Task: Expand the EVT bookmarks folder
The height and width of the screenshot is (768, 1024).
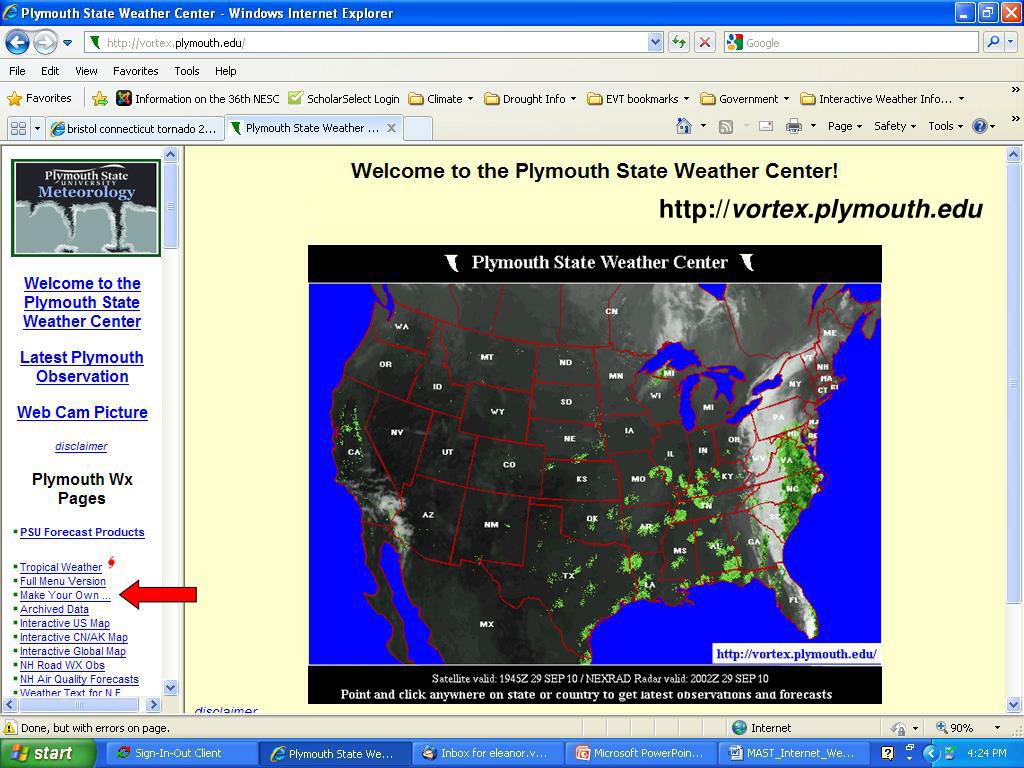Action: pyautogui.click(x=638, y=99)
